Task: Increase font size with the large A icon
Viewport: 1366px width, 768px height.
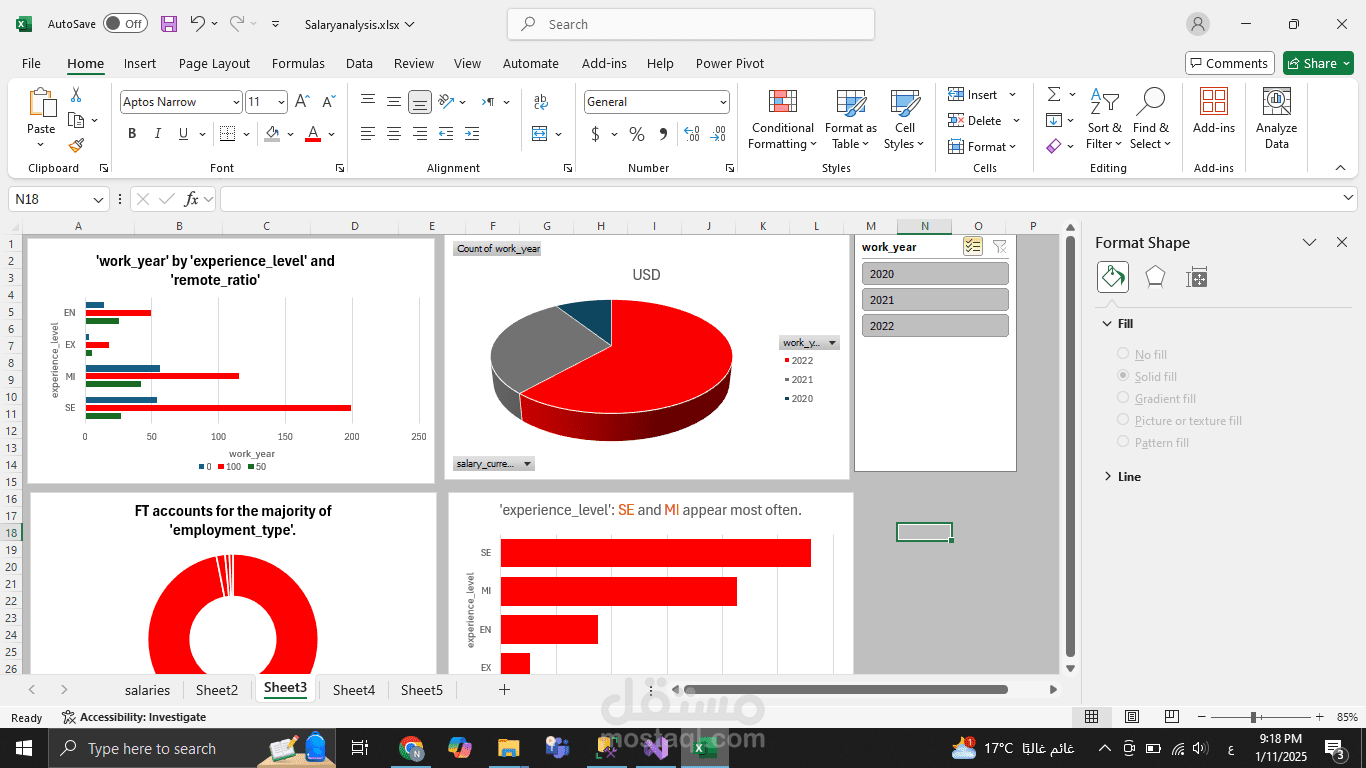Action: pos(303,102)
